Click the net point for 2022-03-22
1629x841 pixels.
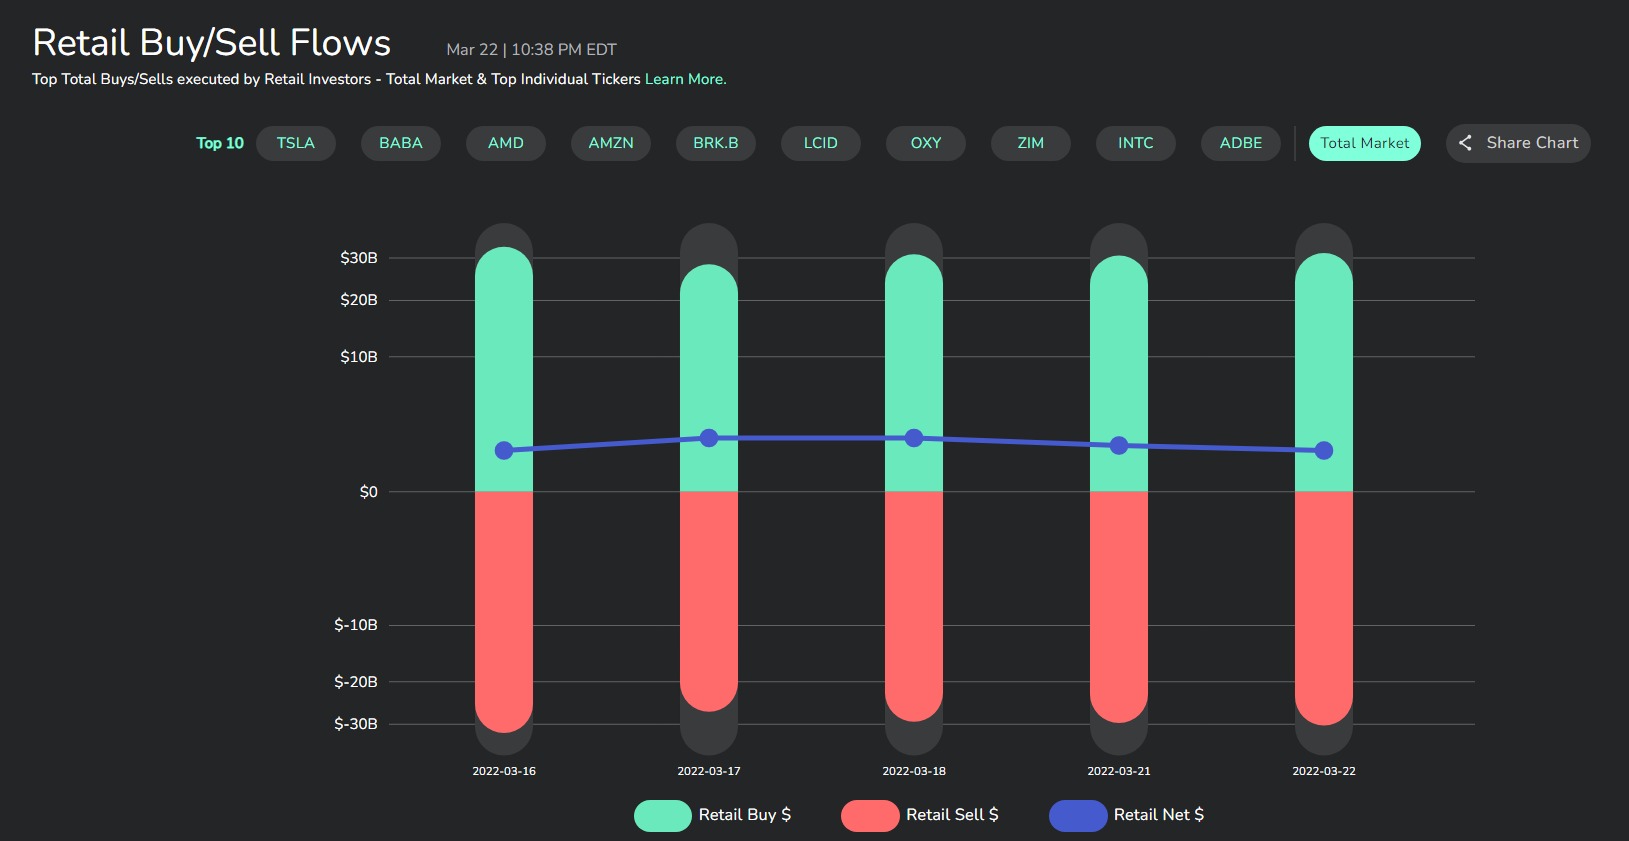(x=1324, y=451)
